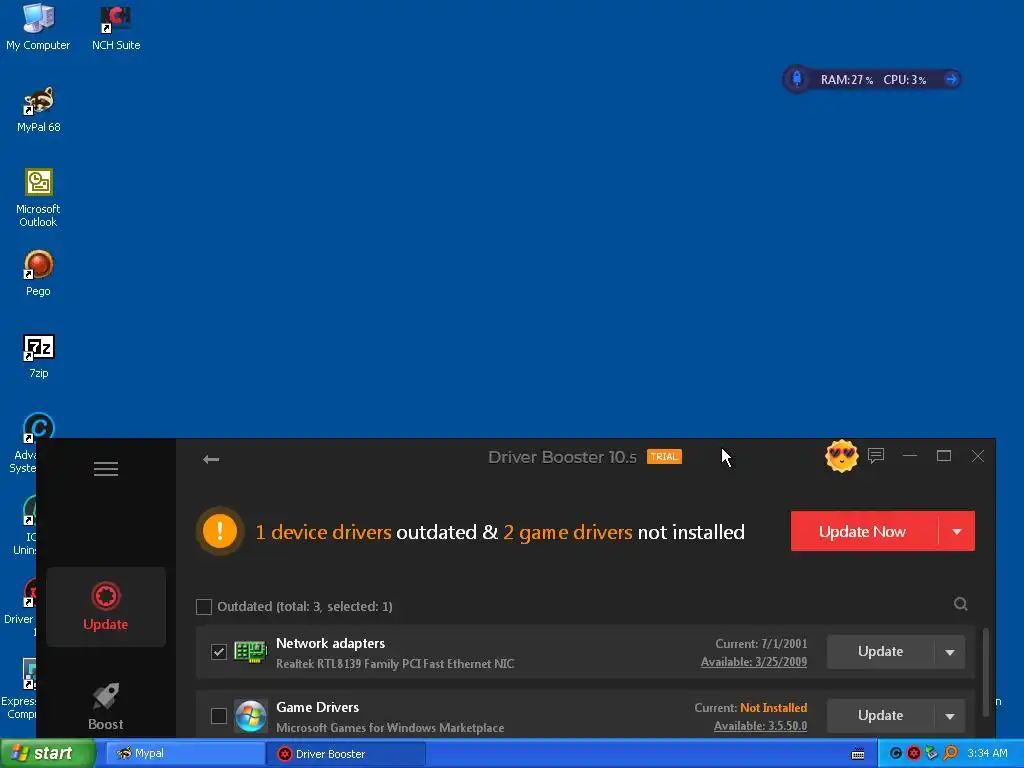Uncheck the Network adapters checkbox
Image resolution: width=1024 pixels, height=768 pixels.
(219, 652)
